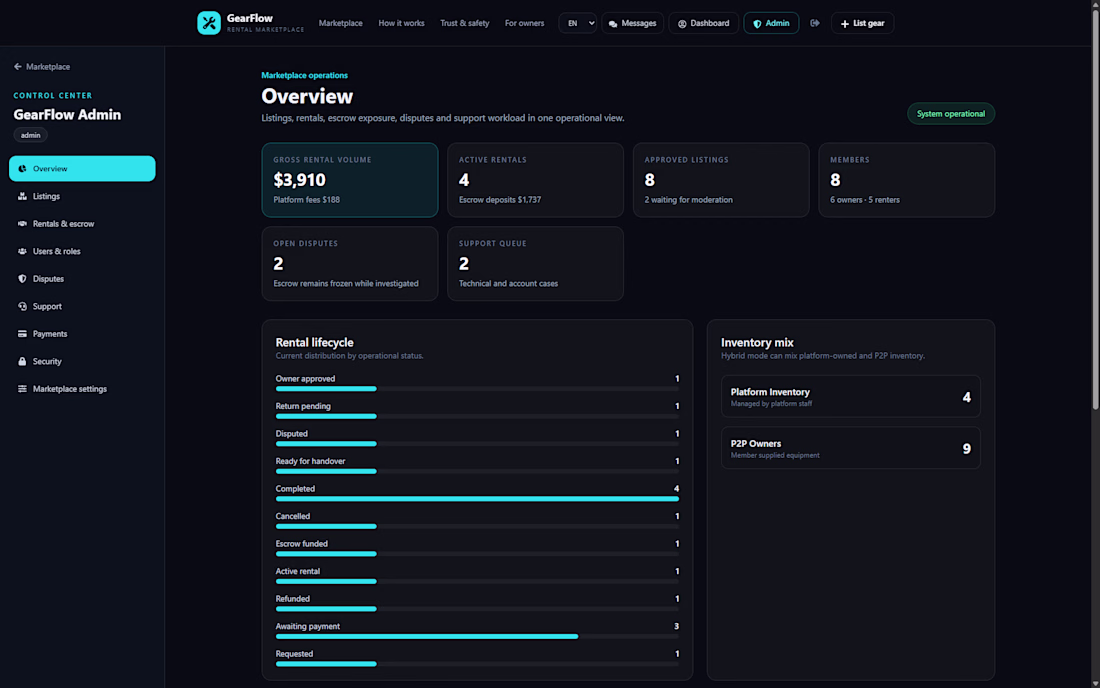This screenshot has height=688, width=1100.
Task: Click the back arrow beside Marketplace
Action: point(18,67)
